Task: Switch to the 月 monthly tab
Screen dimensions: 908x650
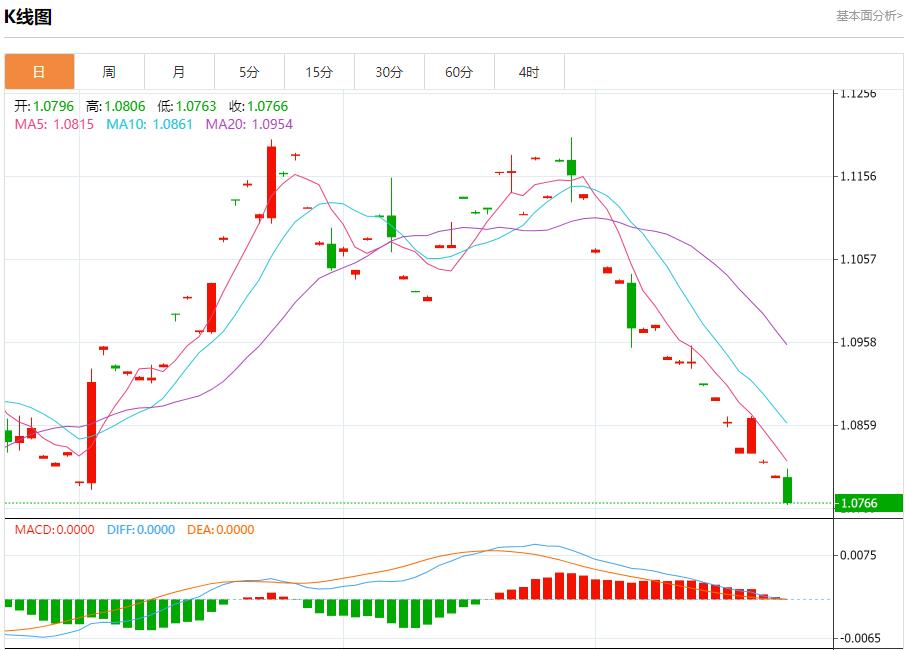Action: tap(179, 72)
